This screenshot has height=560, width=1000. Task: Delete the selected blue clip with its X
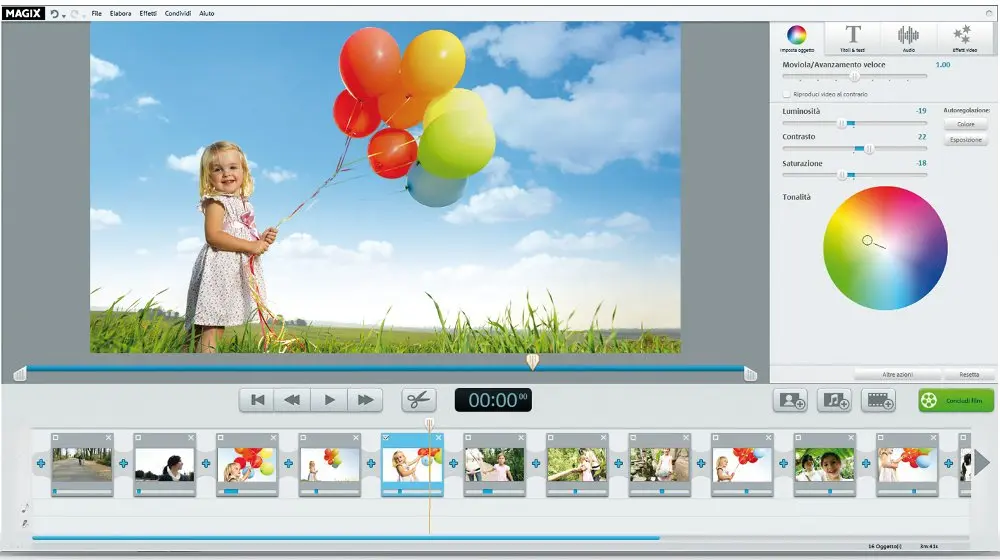pos(438,438)
